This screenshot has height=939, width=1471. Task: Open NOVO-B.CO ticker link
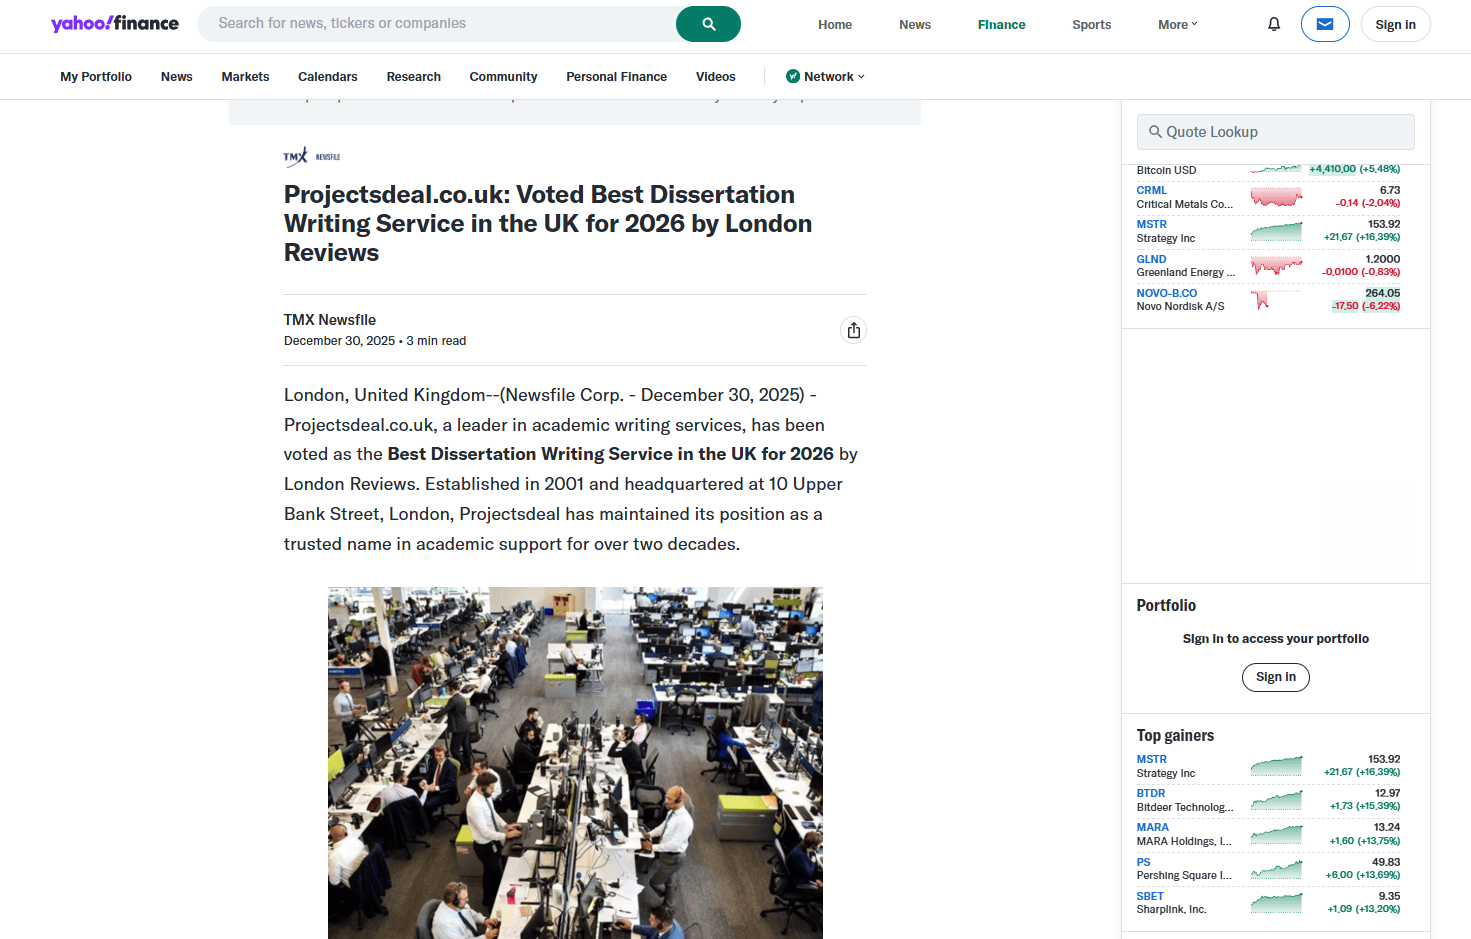pyautogui.click(x=1167, y=293)
